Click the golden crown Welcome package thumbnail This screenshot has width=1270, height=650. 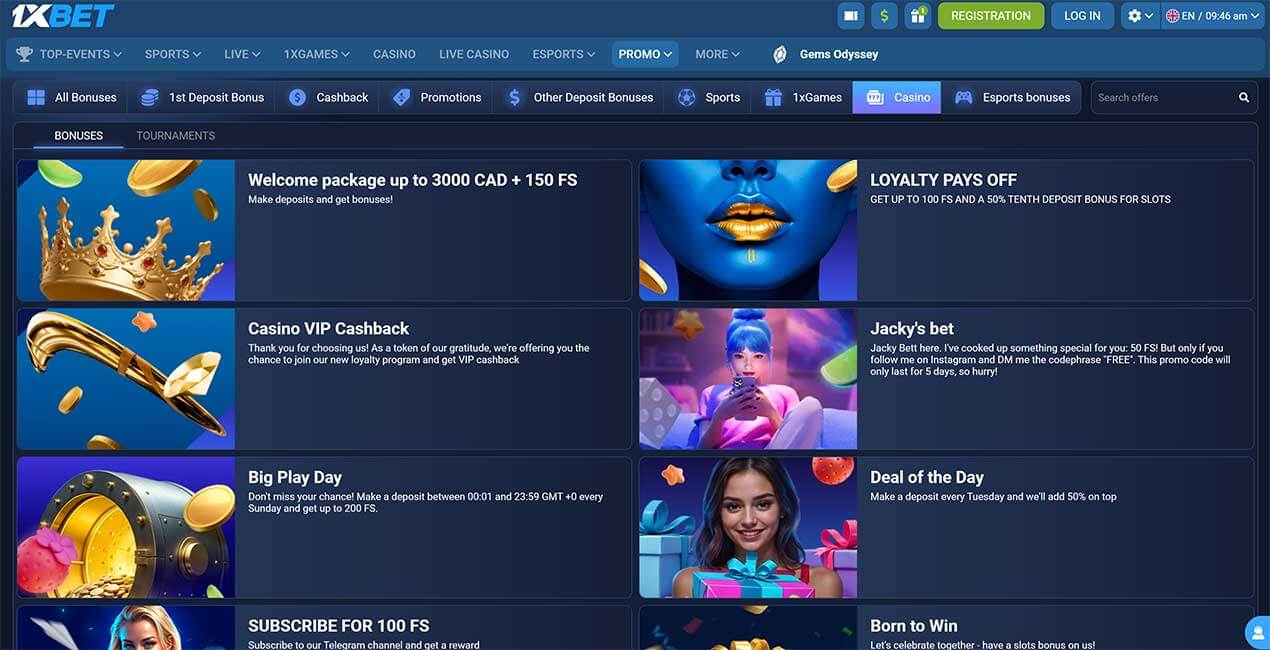click(126, 230)
